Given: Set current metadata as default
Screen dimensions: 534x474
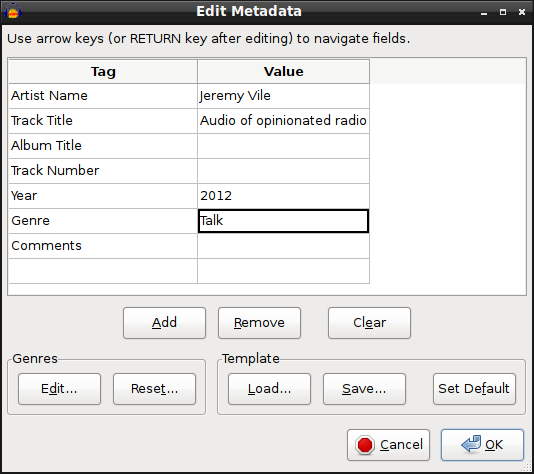Looking at the screenshot, I should click(474, 389).
